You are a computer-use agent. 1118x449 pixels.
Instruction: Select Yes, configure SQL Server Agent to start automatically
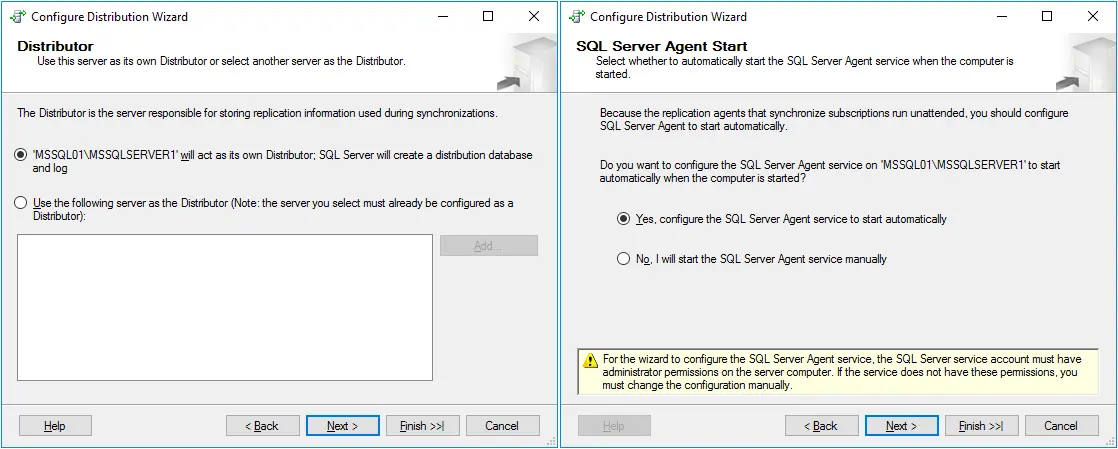(x=624, y=219)
